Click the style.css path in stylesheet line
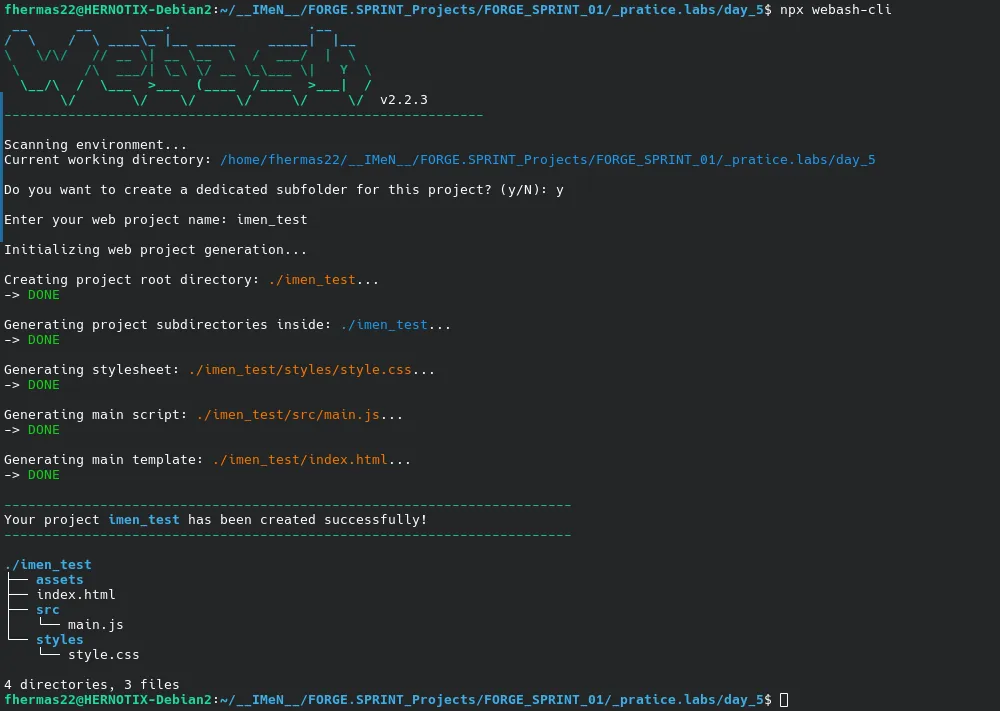The image size is (1000, 711). point(300,370)
